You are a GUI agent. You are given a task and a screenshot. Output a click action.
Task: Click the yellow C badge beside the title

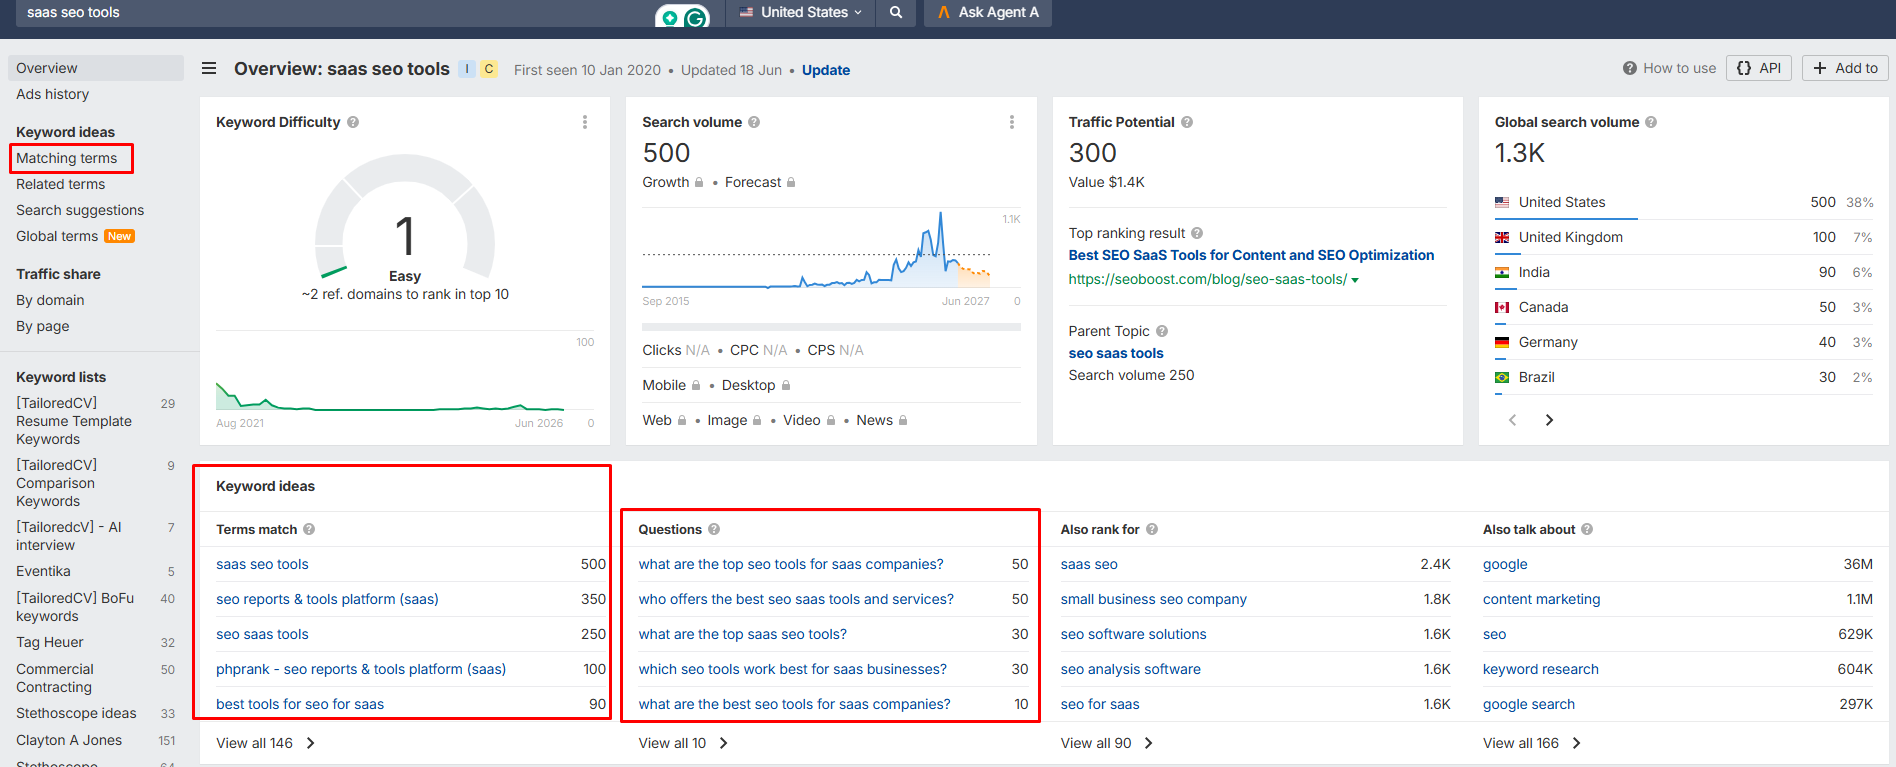[489, 69]
